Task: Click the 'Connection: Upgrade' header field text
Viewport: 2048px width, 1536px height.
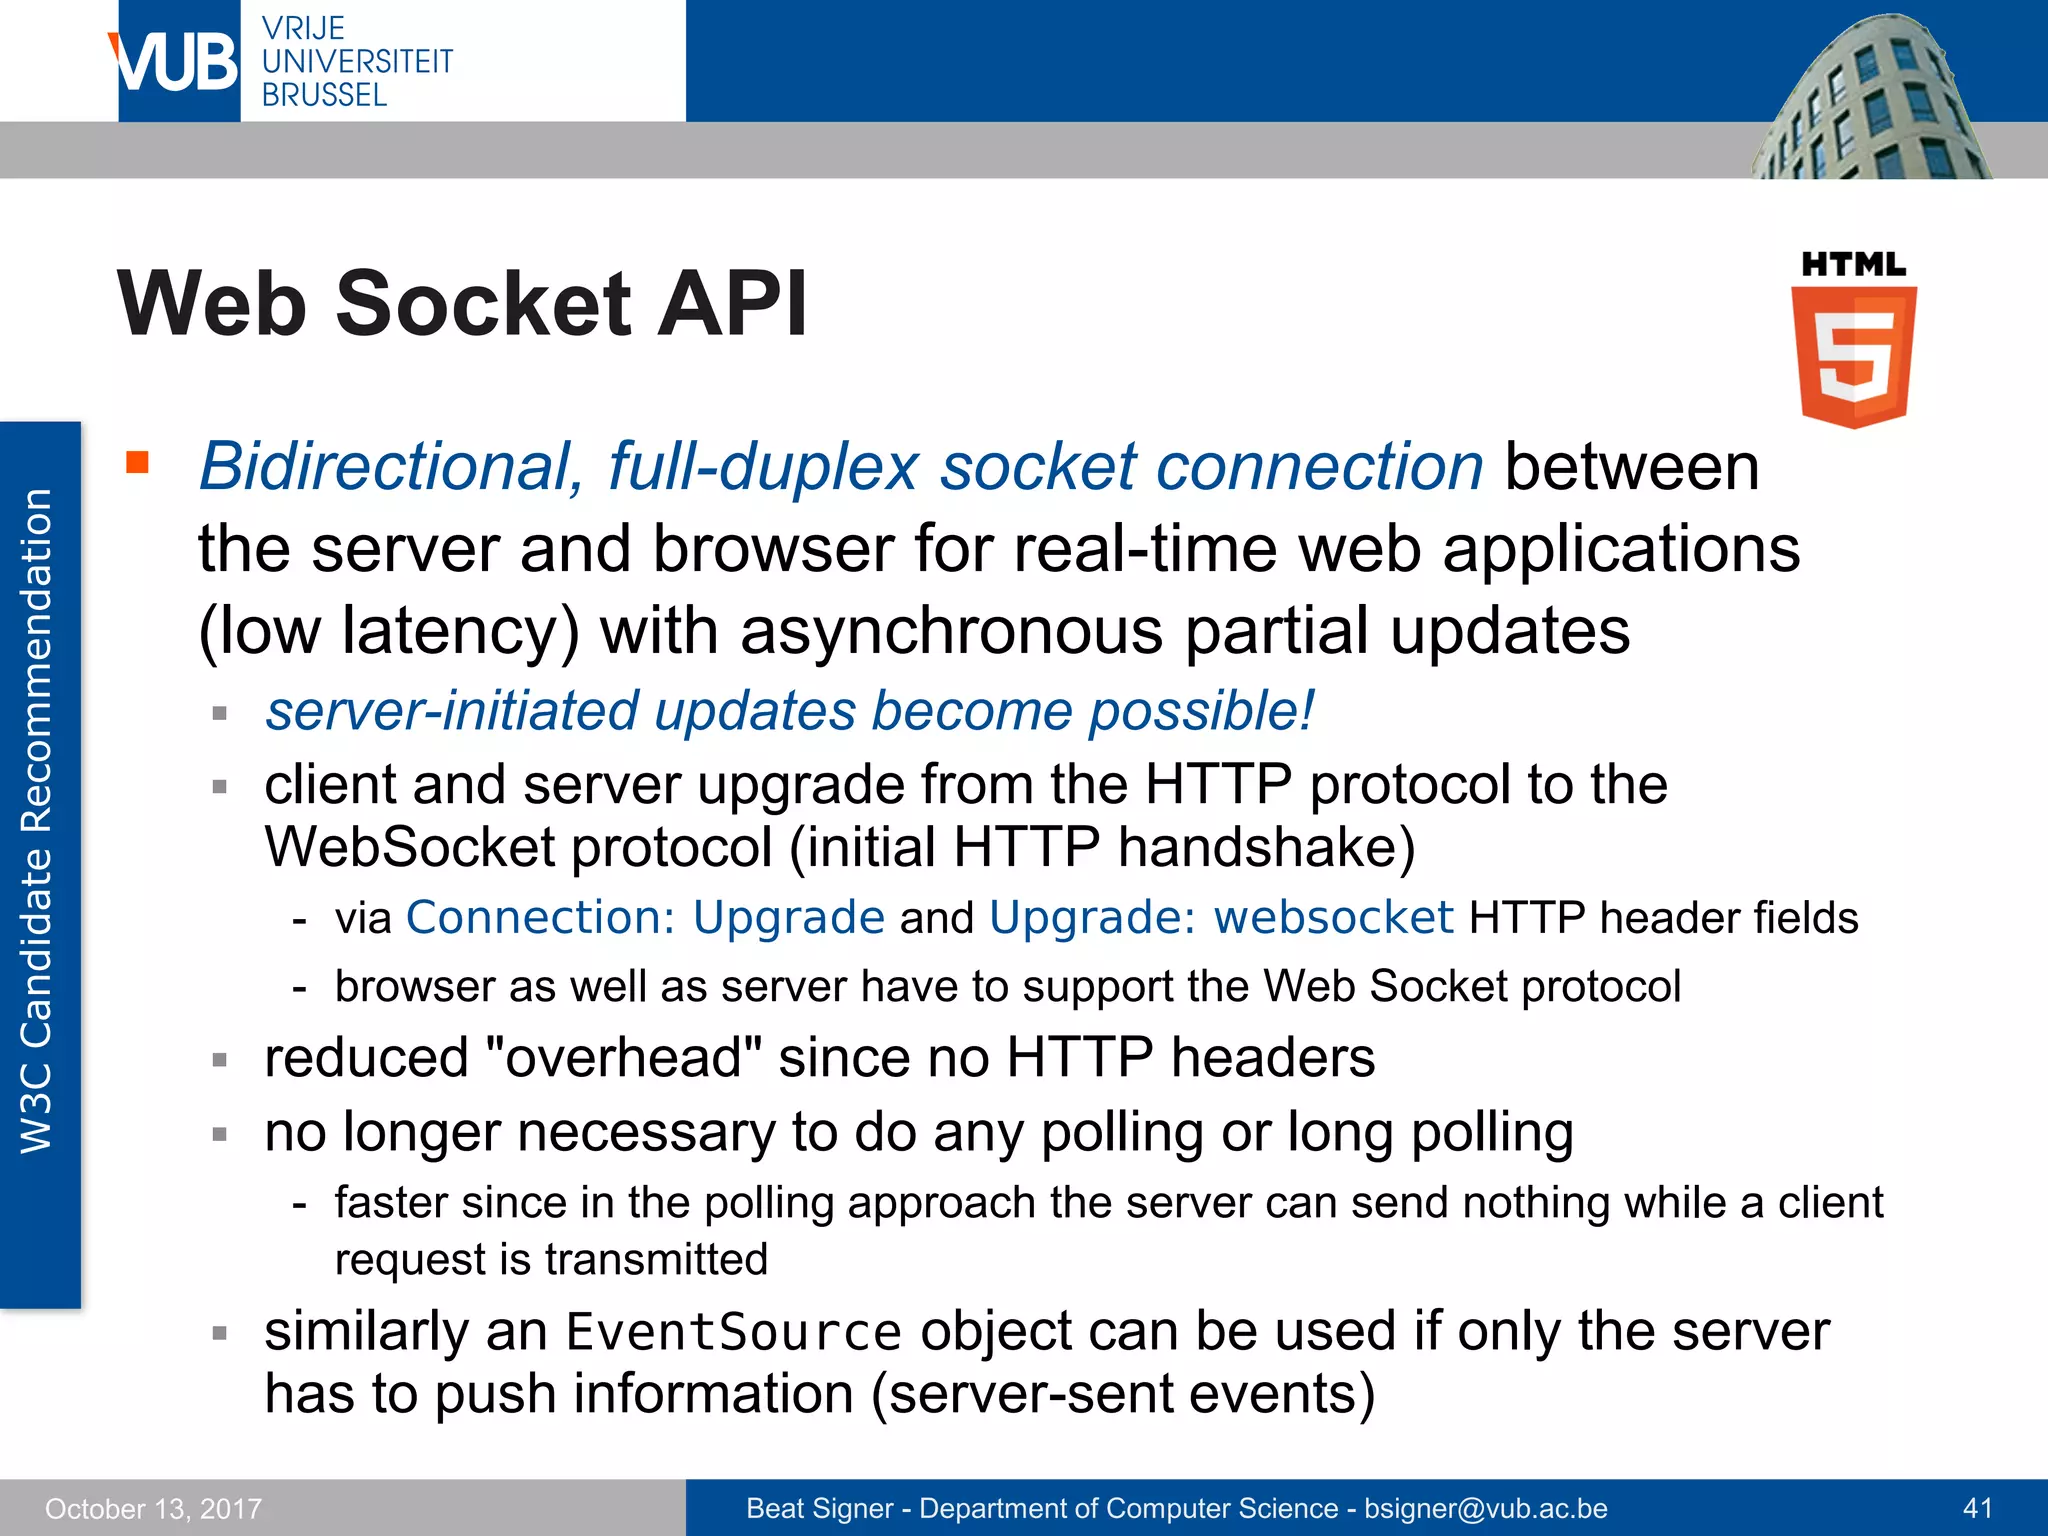Action: coord(645,918)
